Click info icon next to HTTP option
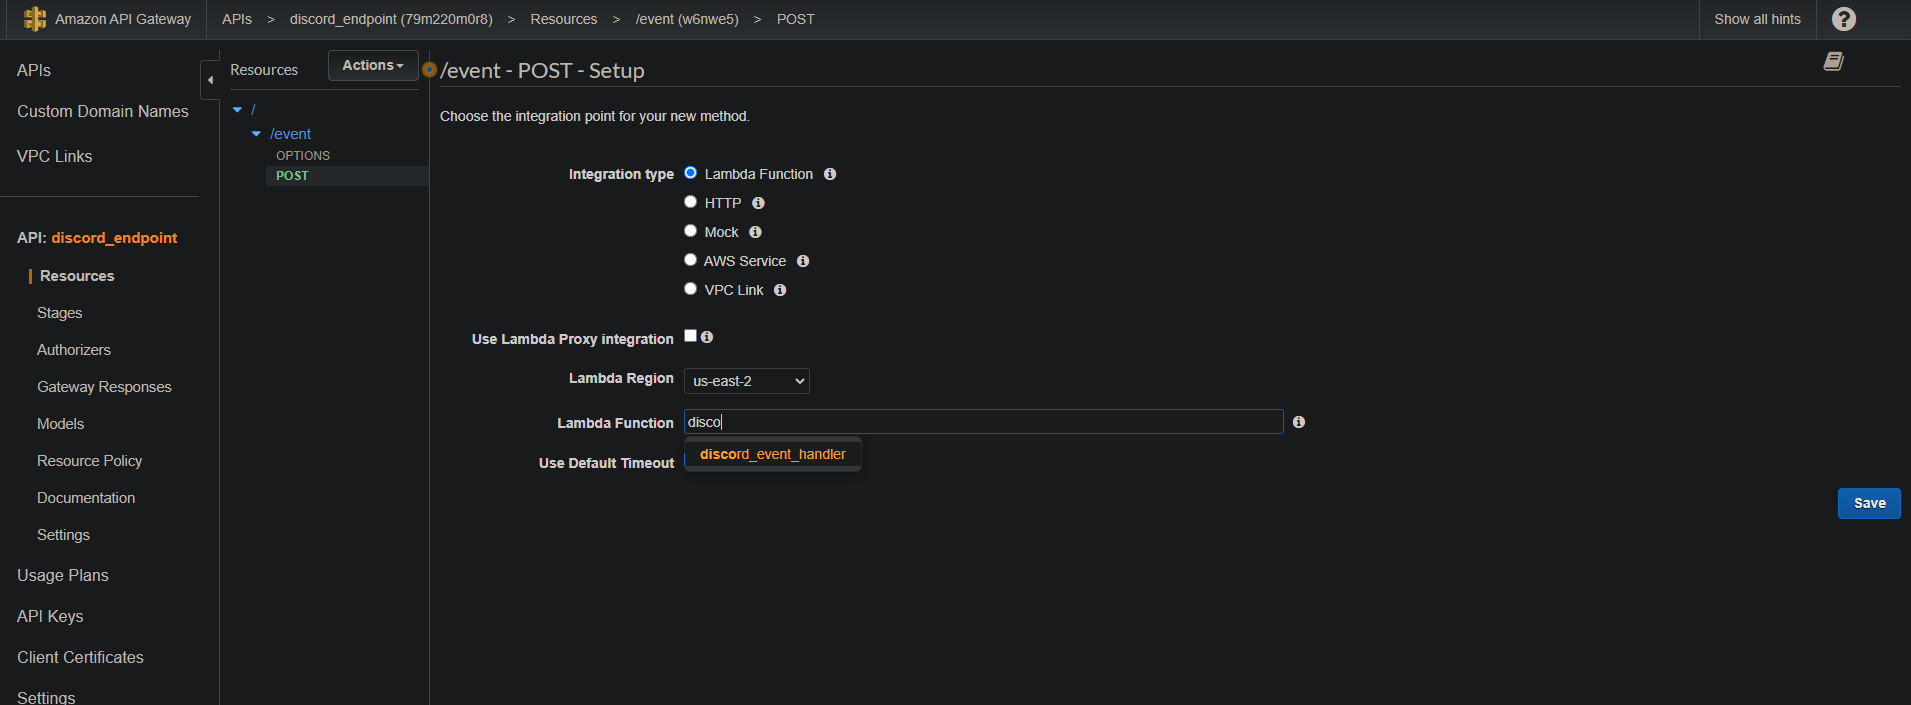Screen dimensions: 1911x705 [x=758, y=203]
